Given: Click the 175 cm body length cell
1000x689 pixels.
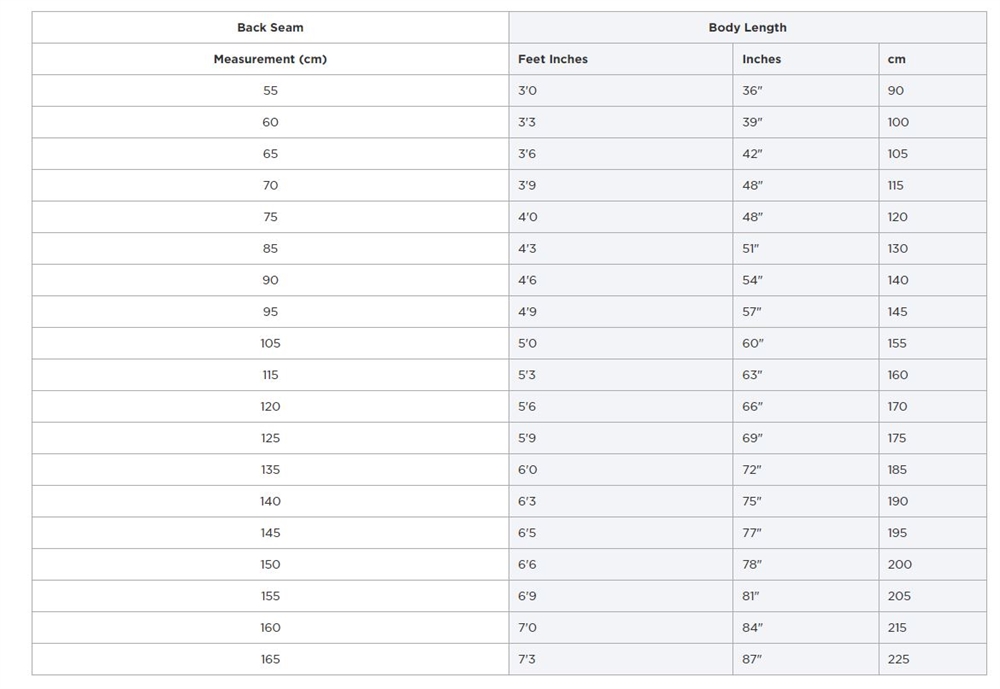Looking at the screenshot, I should pos(897,438).
